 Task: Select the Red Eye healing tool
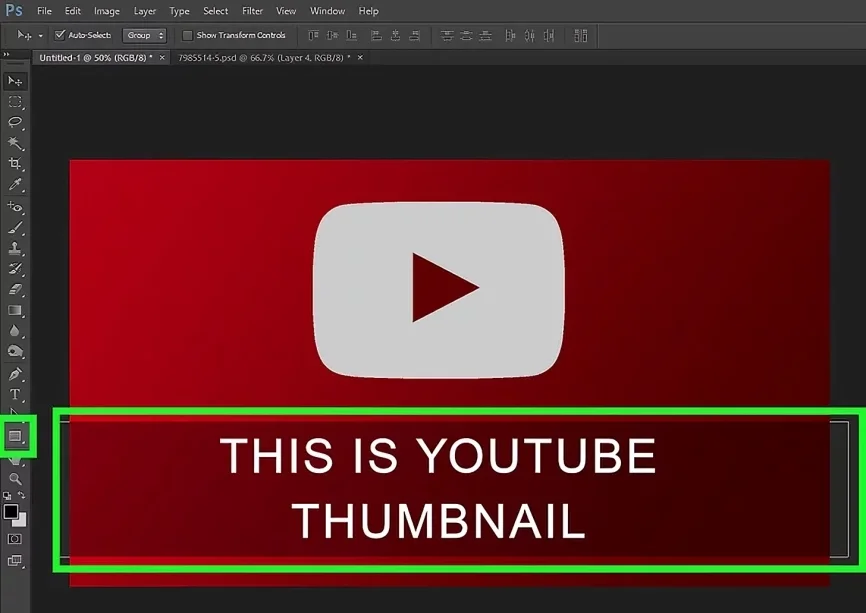pos(15,207)
